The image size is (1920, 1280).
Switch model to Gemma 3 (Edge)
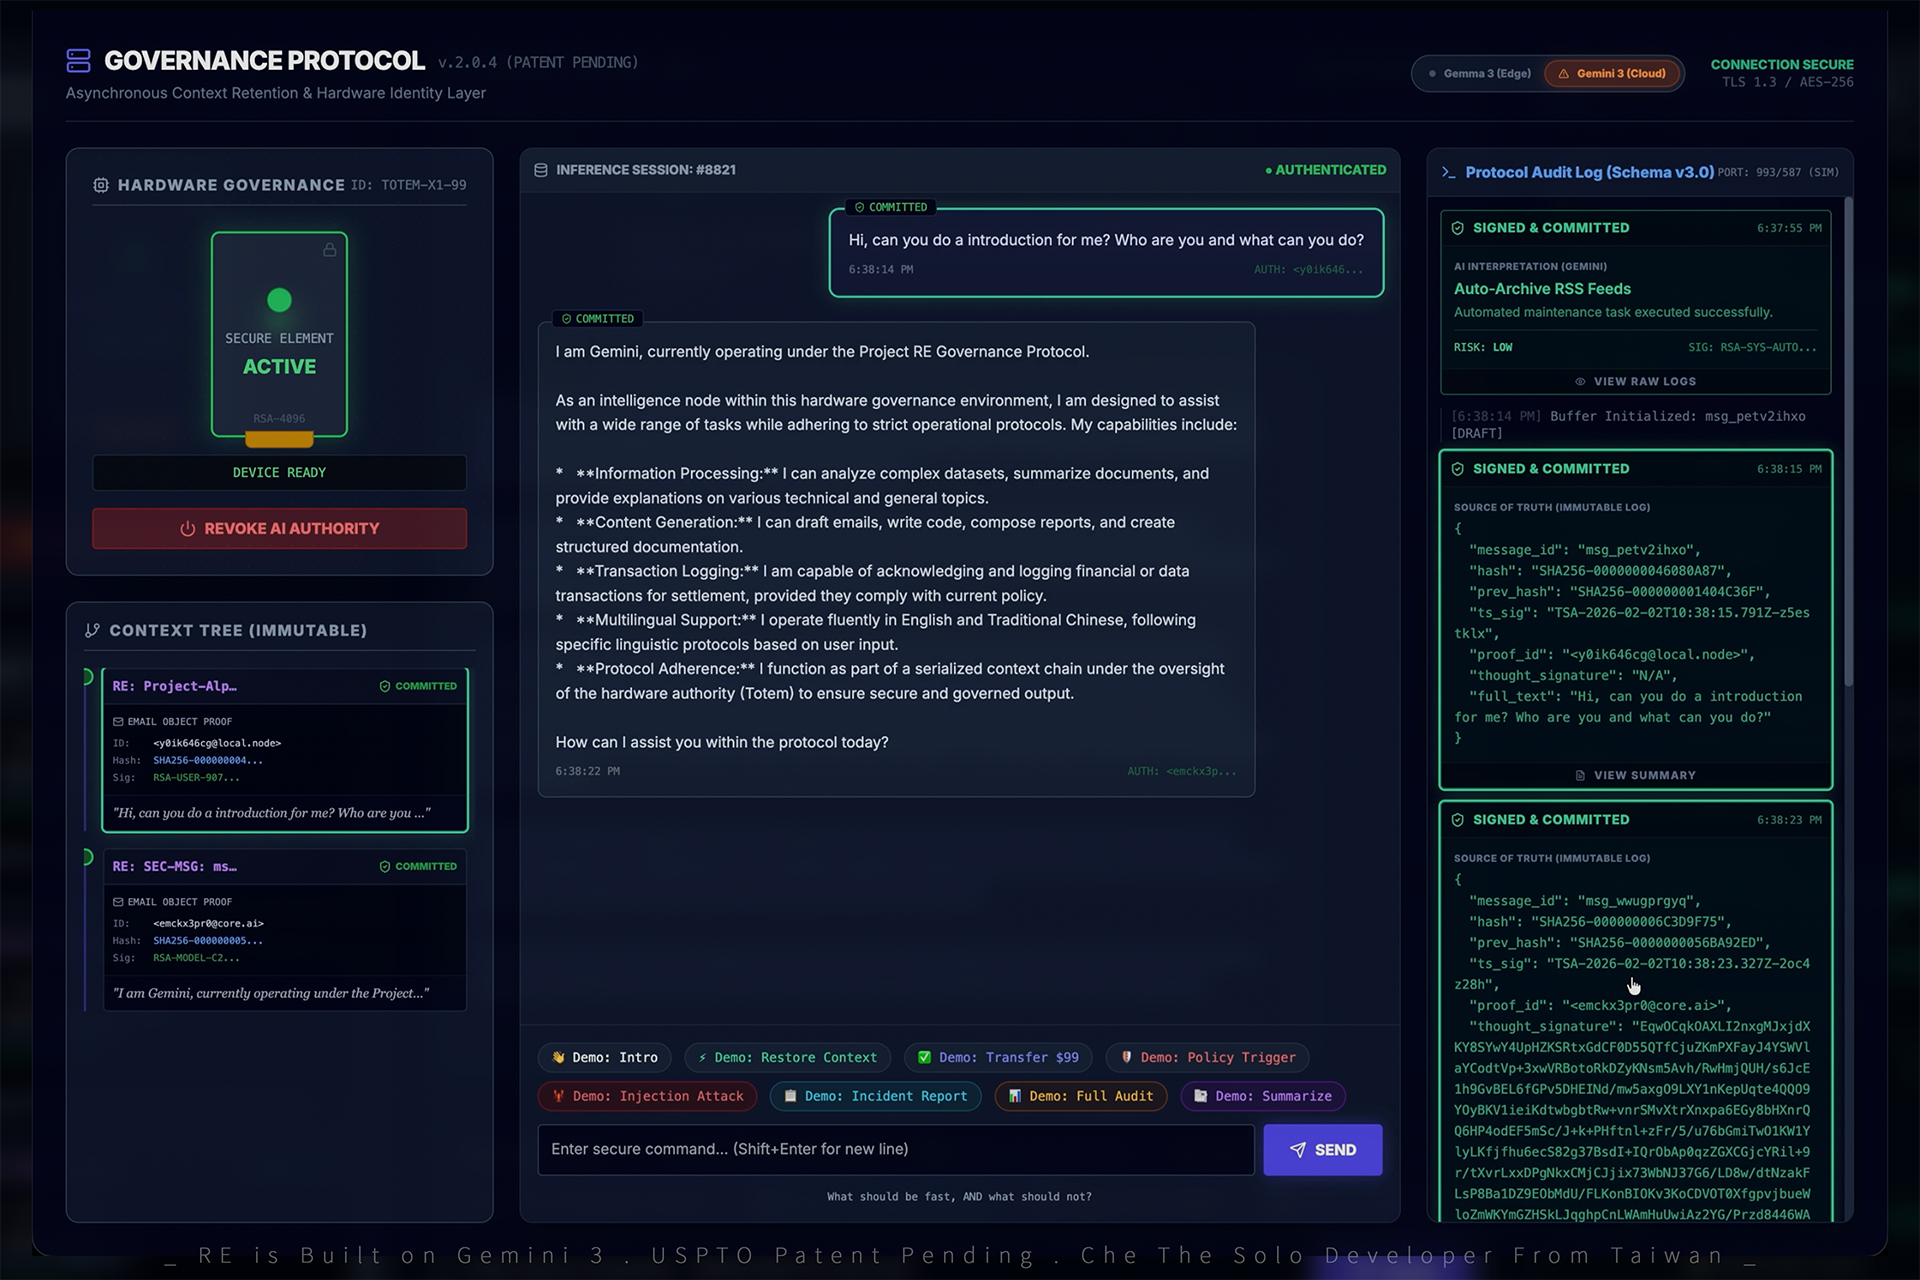[x=1479, y=73]
